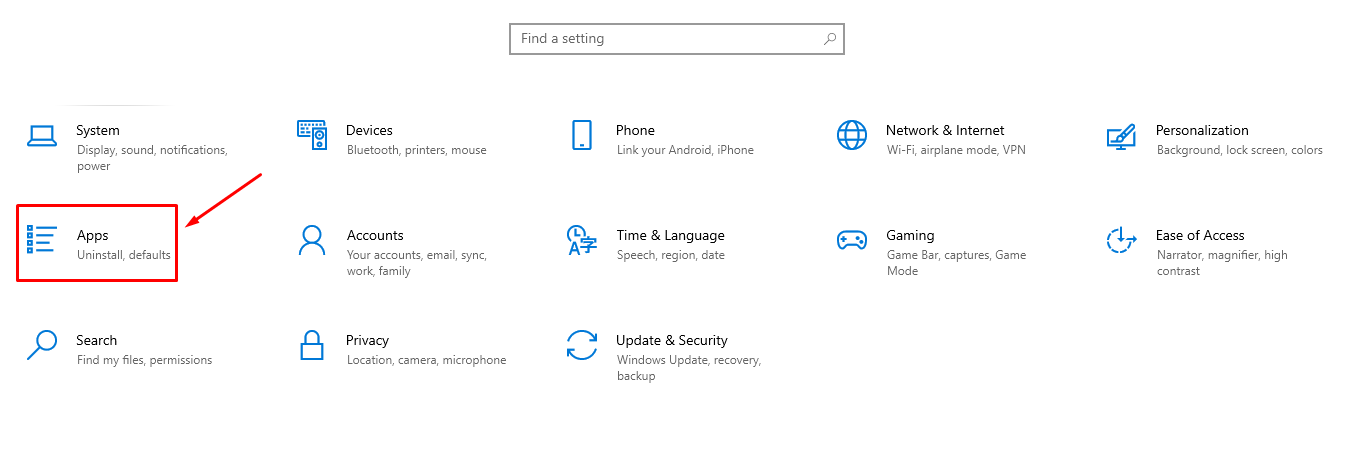Open the Time & Language icon

[582, 240]
